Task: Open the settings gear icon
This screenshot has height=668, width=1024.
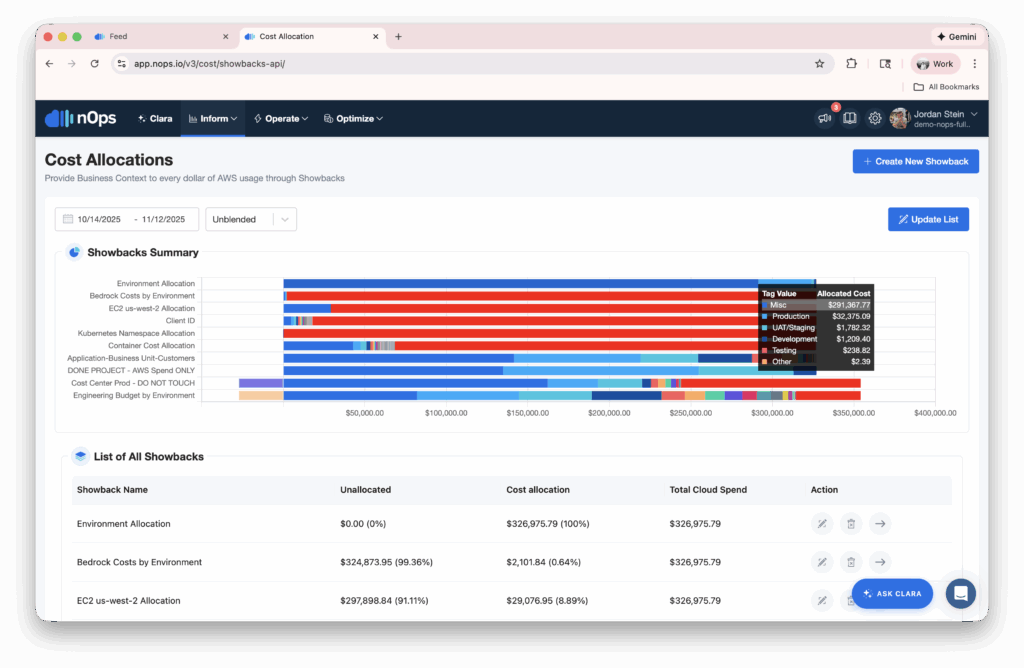Action: point(874,118)
